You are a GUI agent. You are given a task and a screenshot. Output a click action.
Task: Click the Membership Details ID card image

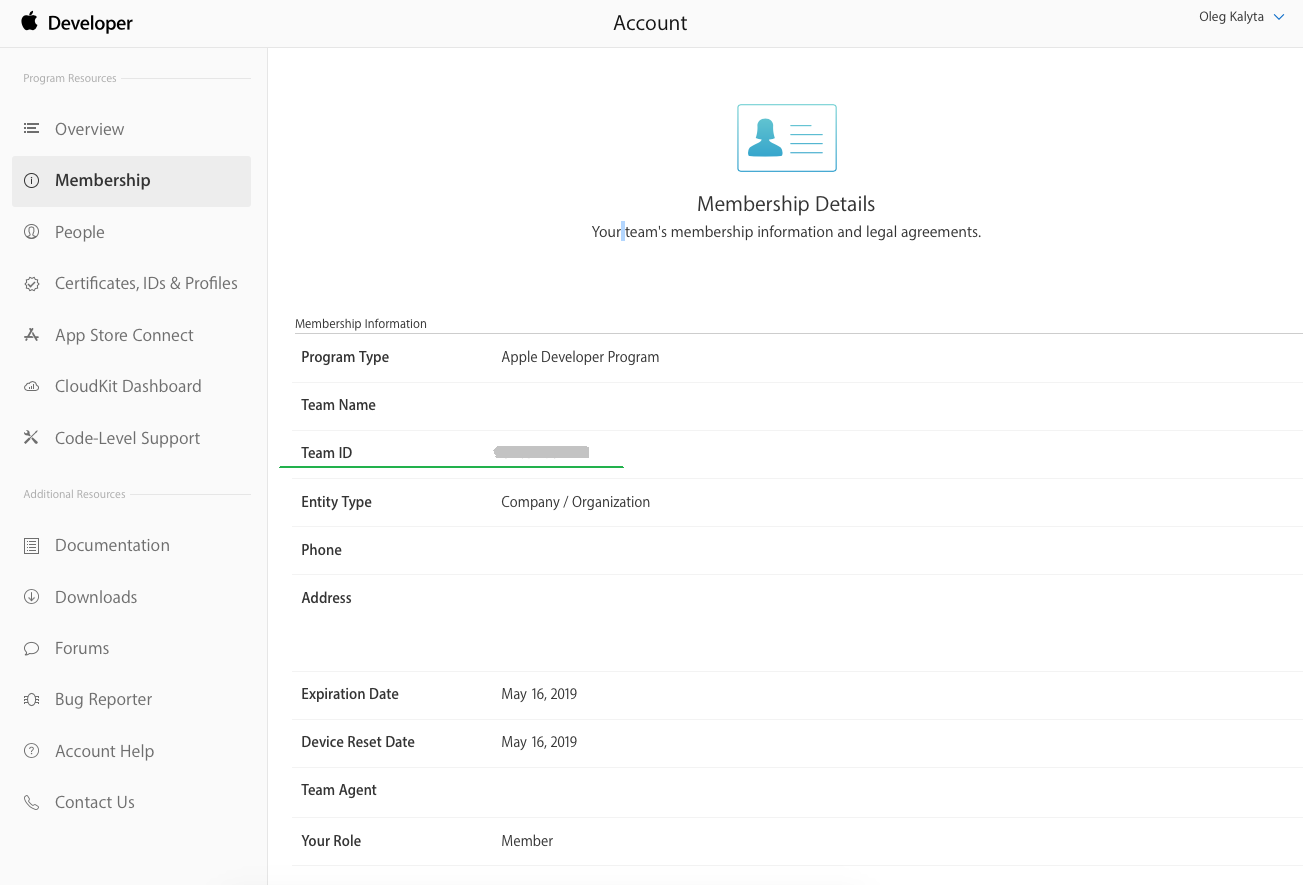[x=786, y=138]
